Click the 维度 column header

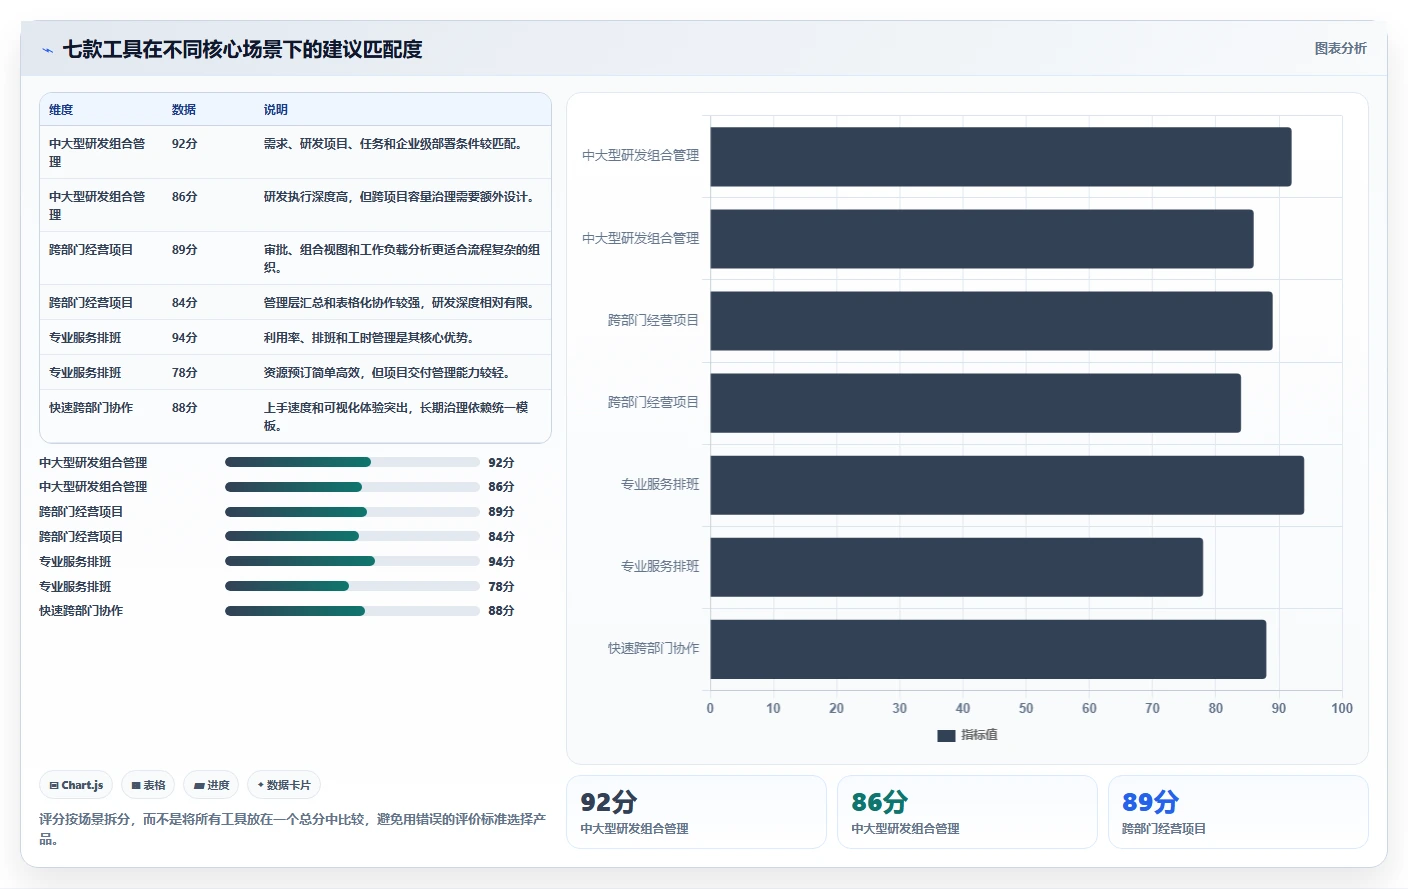[61, 110]
